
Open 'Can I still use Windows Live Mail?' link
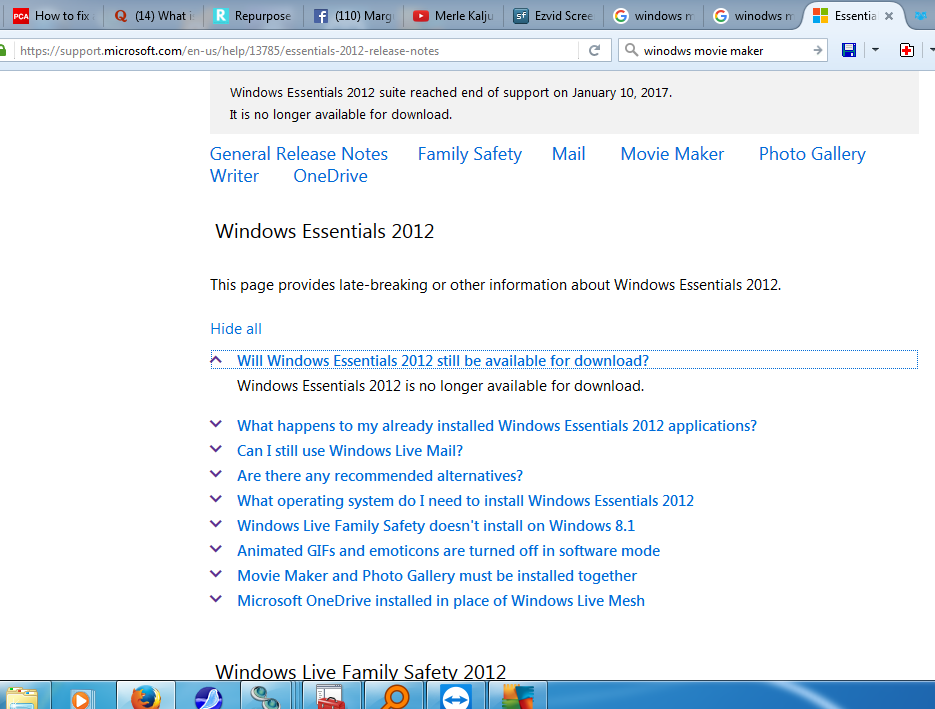tap(350, 451)
